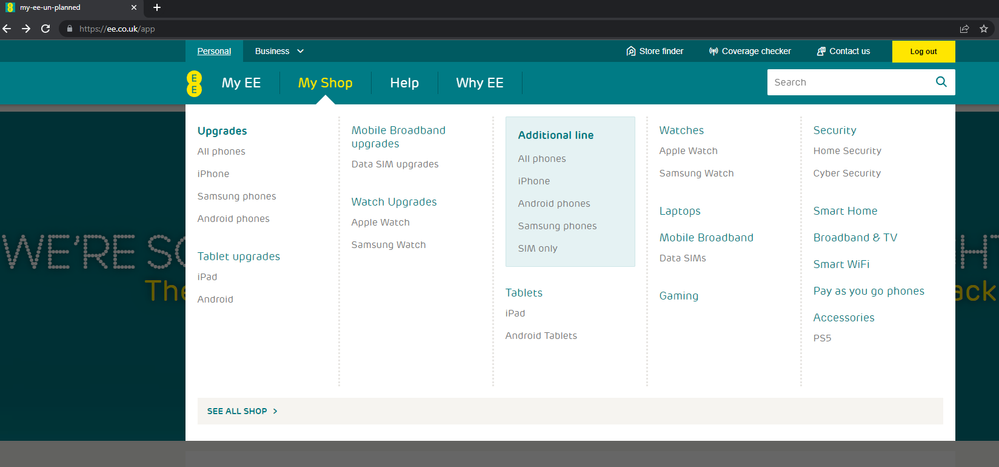
Task: Click the browser forward arrow
Action: tap(26, 29)
